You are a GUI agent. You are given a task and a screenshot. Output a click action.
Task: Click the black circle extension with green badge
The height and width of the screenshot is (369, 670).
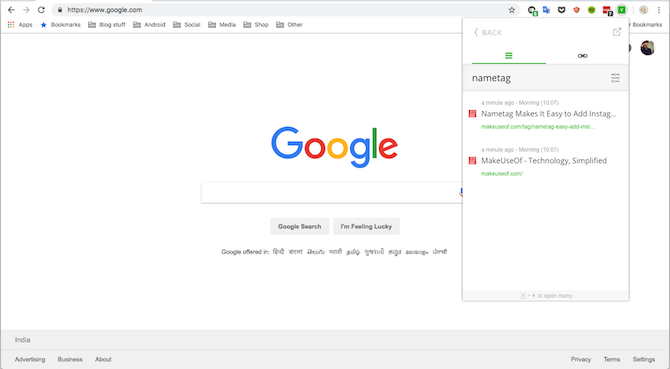[532, 10]
